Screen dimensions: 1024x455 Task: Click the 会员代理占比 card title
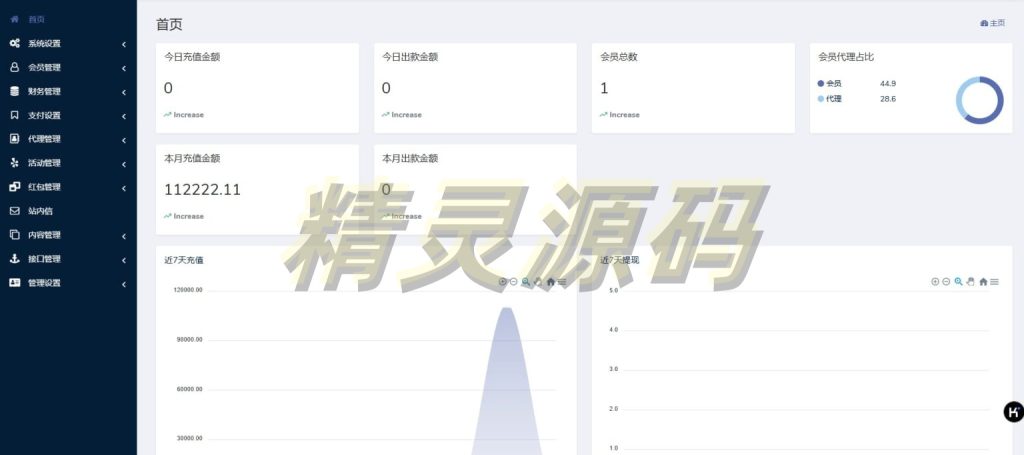(846, 57)
